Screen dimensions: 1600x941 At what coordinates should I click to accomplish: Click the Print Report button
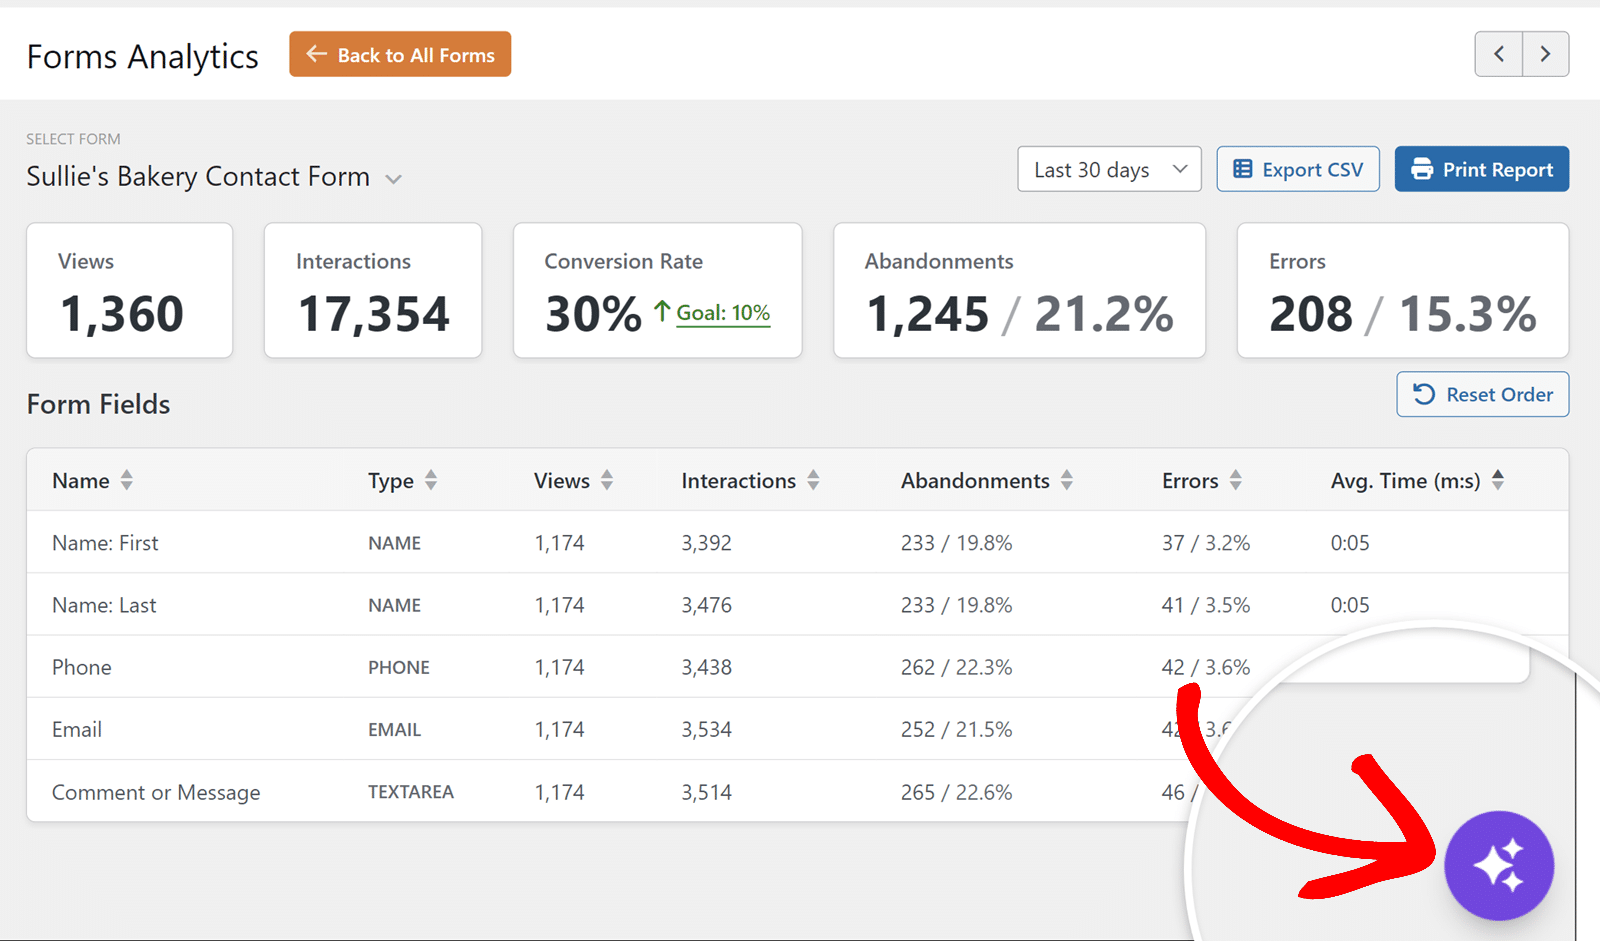(x=1482, y=169)
